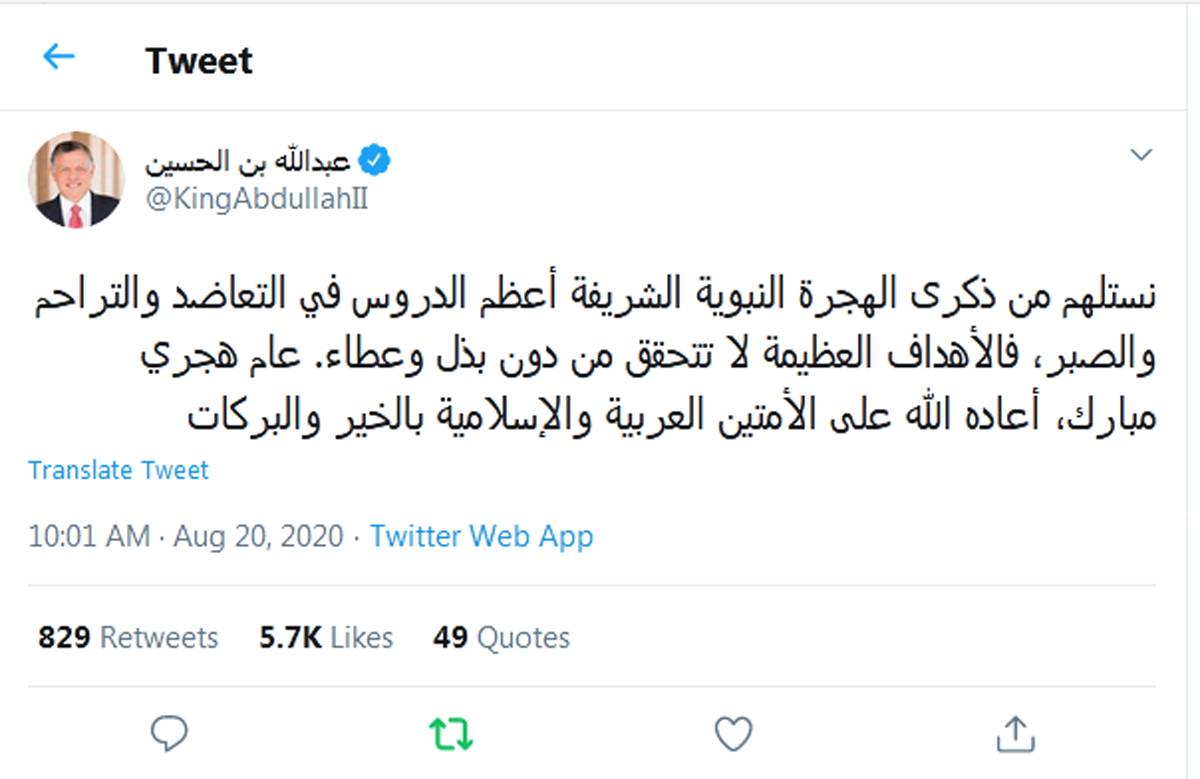Like the tweet using the heart icon
The image size is (1200, 779).
[733, 733]
